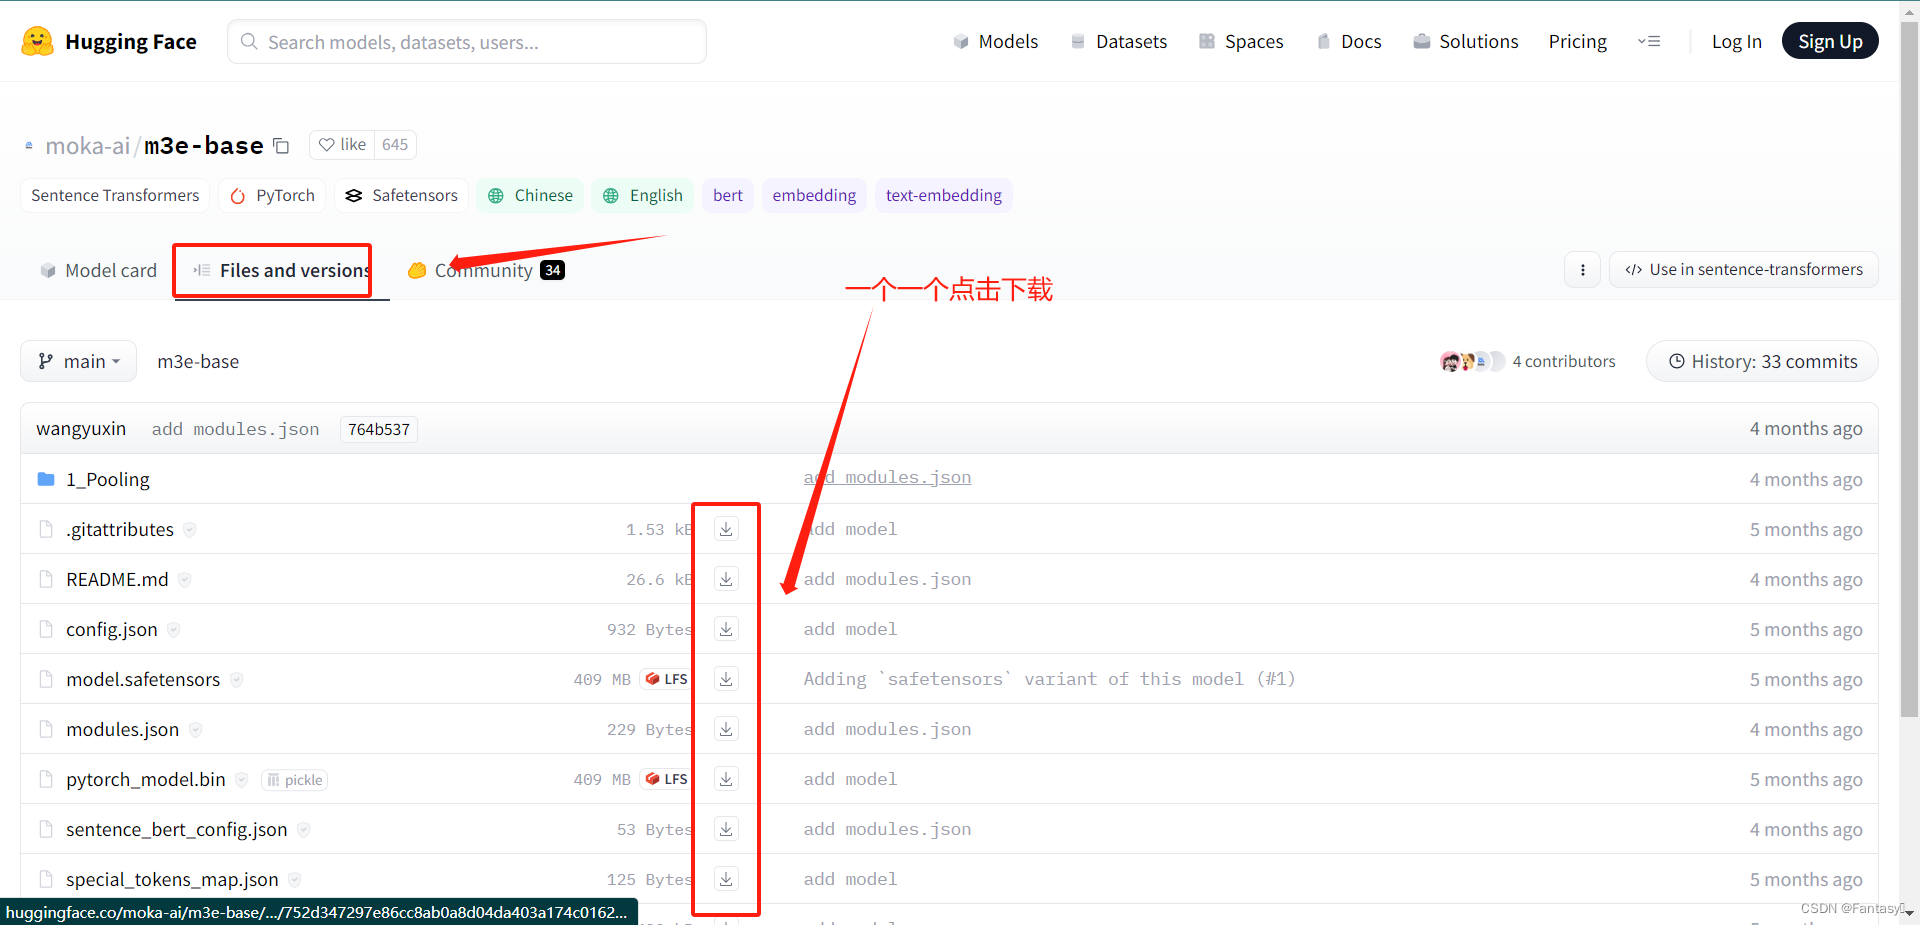Screen dimensions: 1920x925
Task: Click the Chinese language tag
Action: (530, 196)
